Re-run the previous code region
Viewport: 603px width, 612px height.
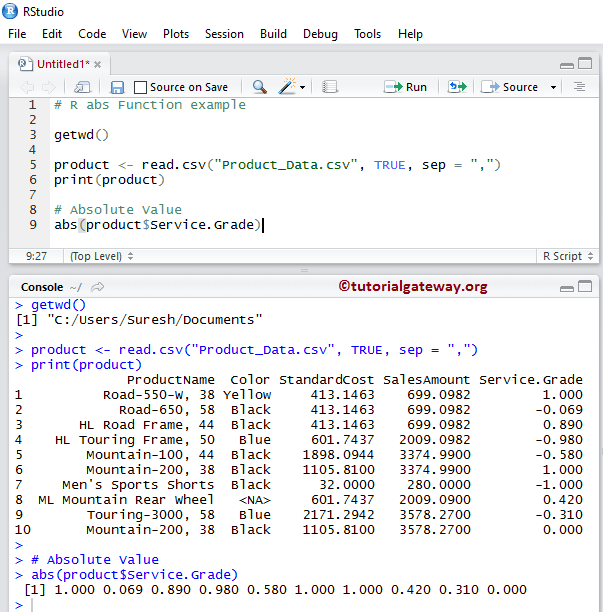[x=457, y=87]
